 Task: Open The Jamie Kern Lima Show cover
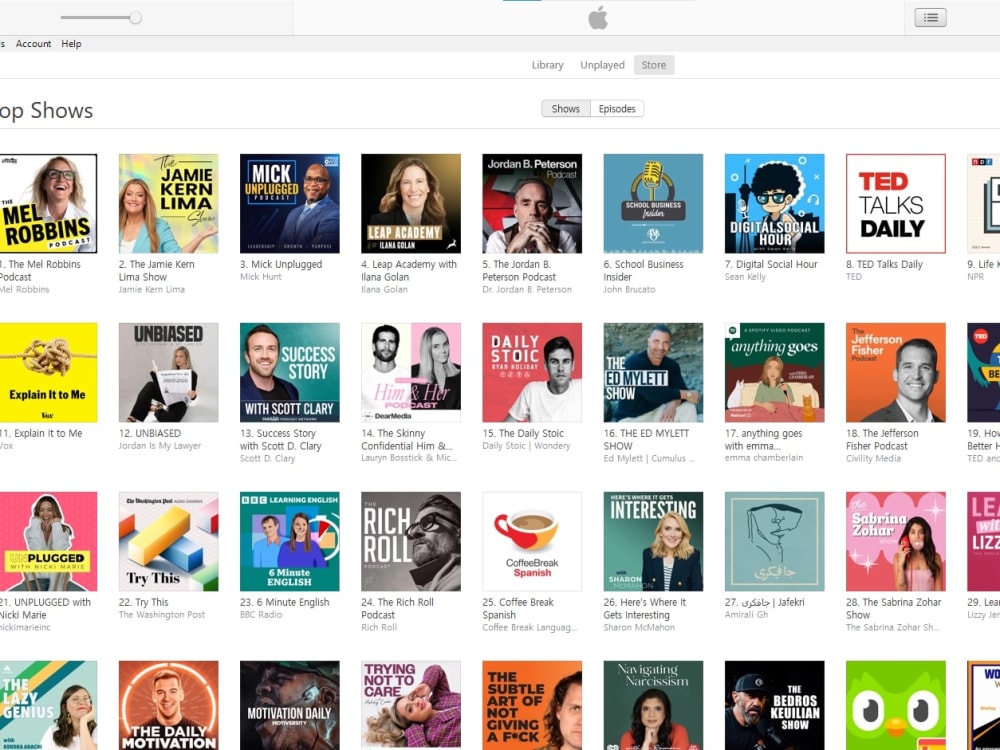pyautogui.click(x=168, y=203)
